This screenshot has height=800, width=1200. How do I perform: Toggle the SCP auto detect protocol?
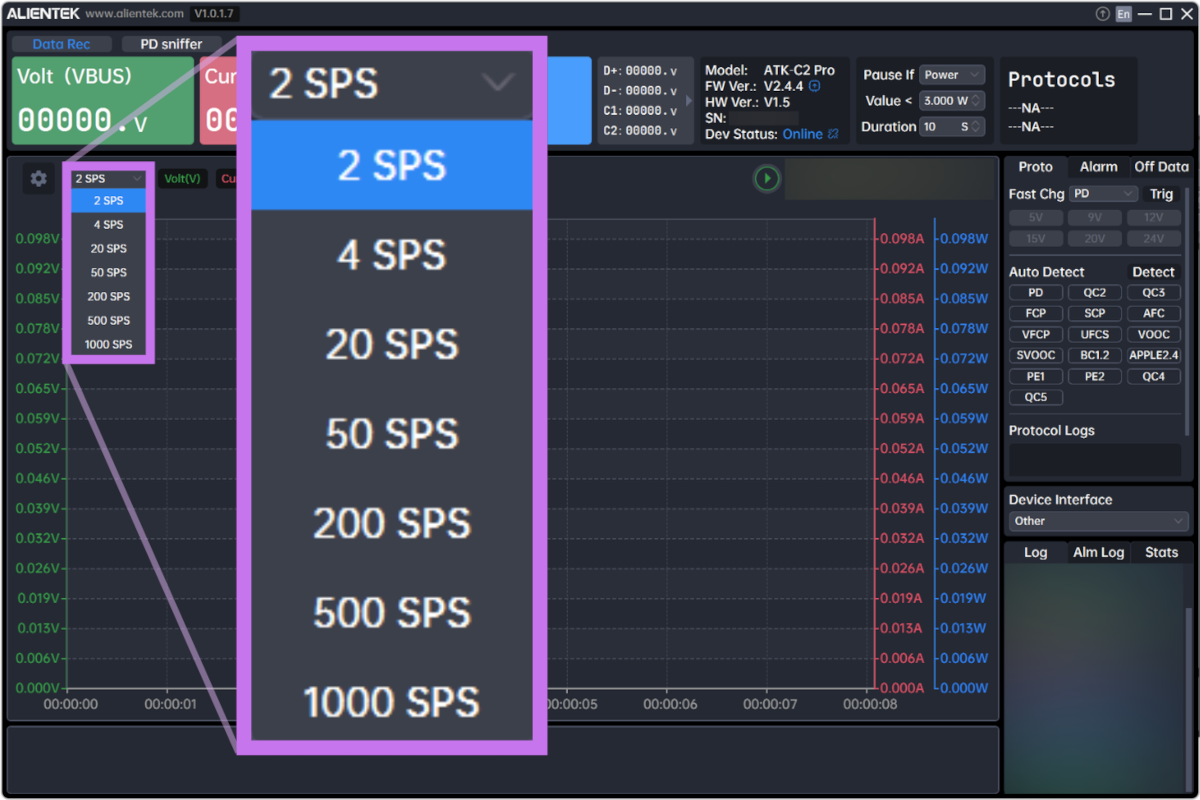(1094, 314)
